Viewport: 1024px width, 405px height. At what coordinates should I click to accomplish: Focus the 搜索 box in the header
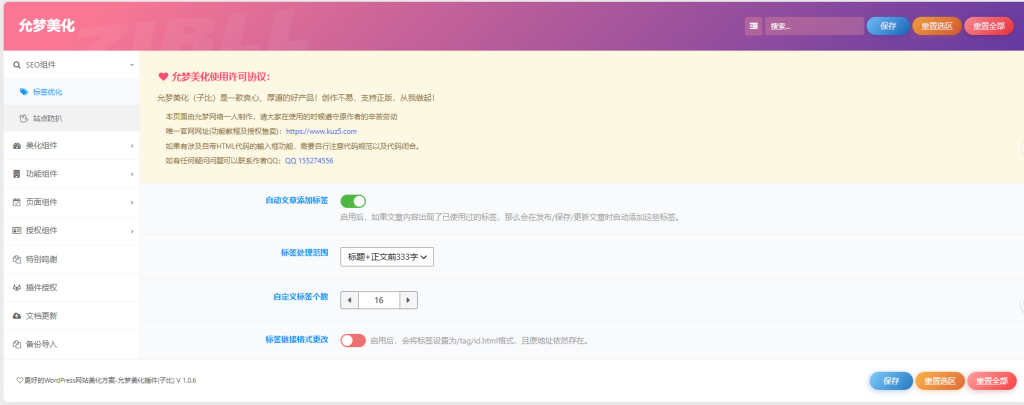coord(814,26)
